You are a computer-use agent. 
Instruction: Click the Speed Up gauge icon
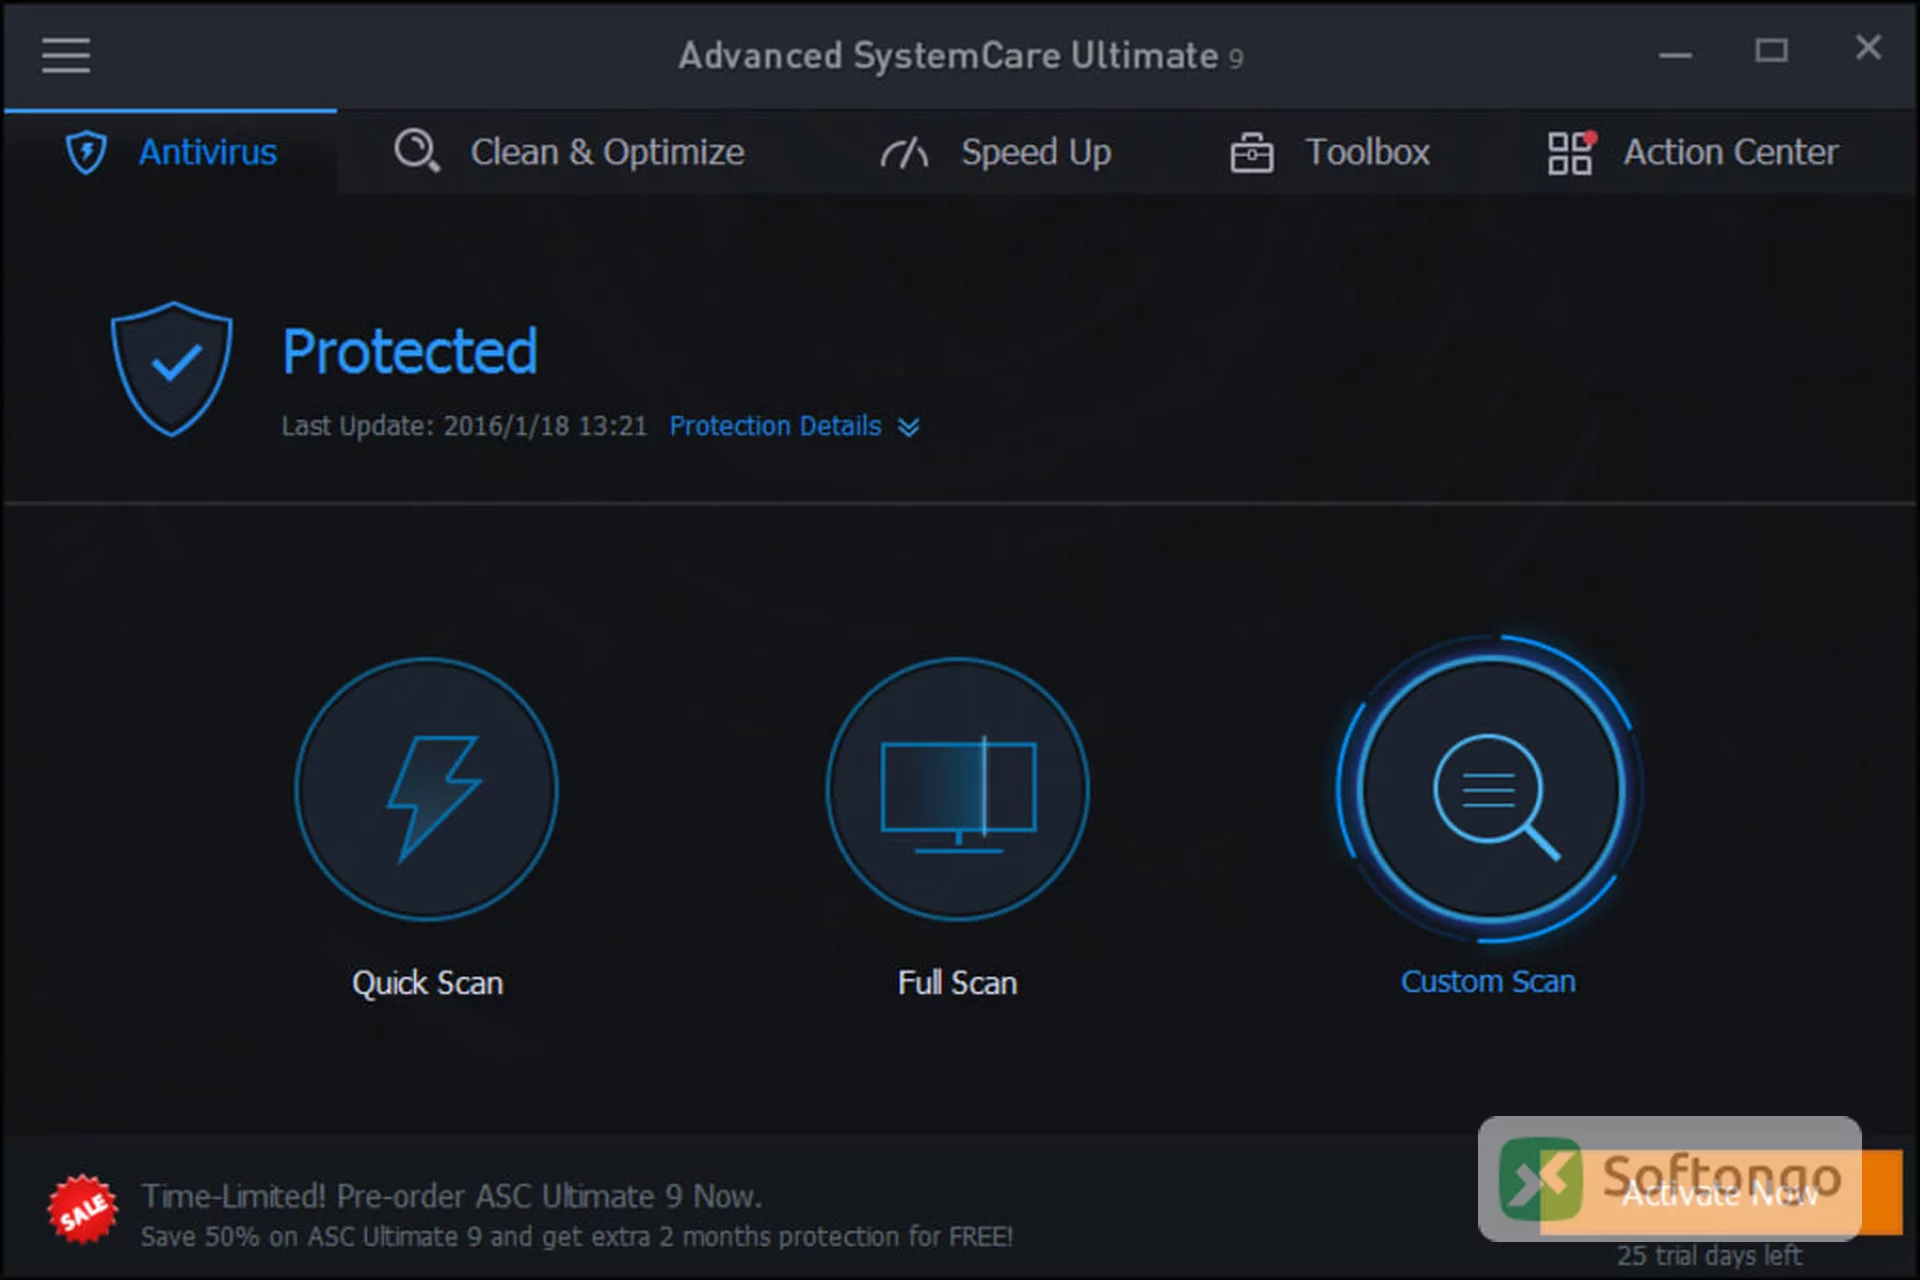[x=904, y=152]
